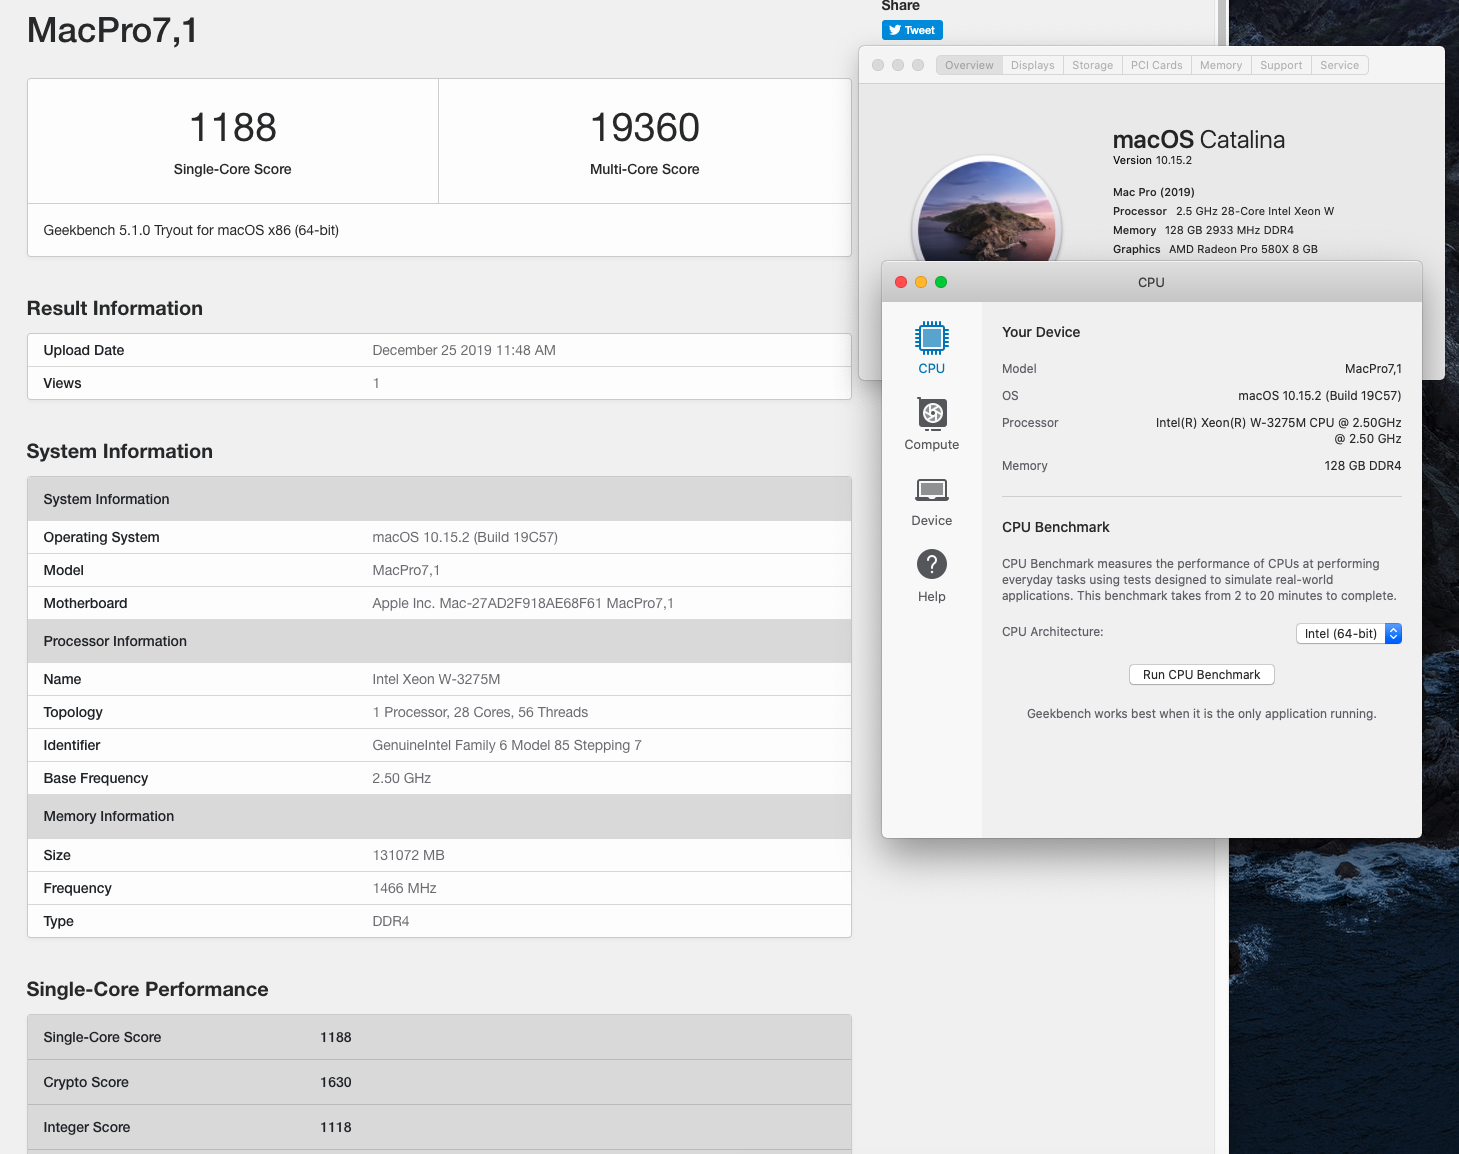Click Processor '2.5 GHz 28-Core Intel Xeon W'
This screenshot has height=1154, width=1459.
click(x=1255, y=211)
